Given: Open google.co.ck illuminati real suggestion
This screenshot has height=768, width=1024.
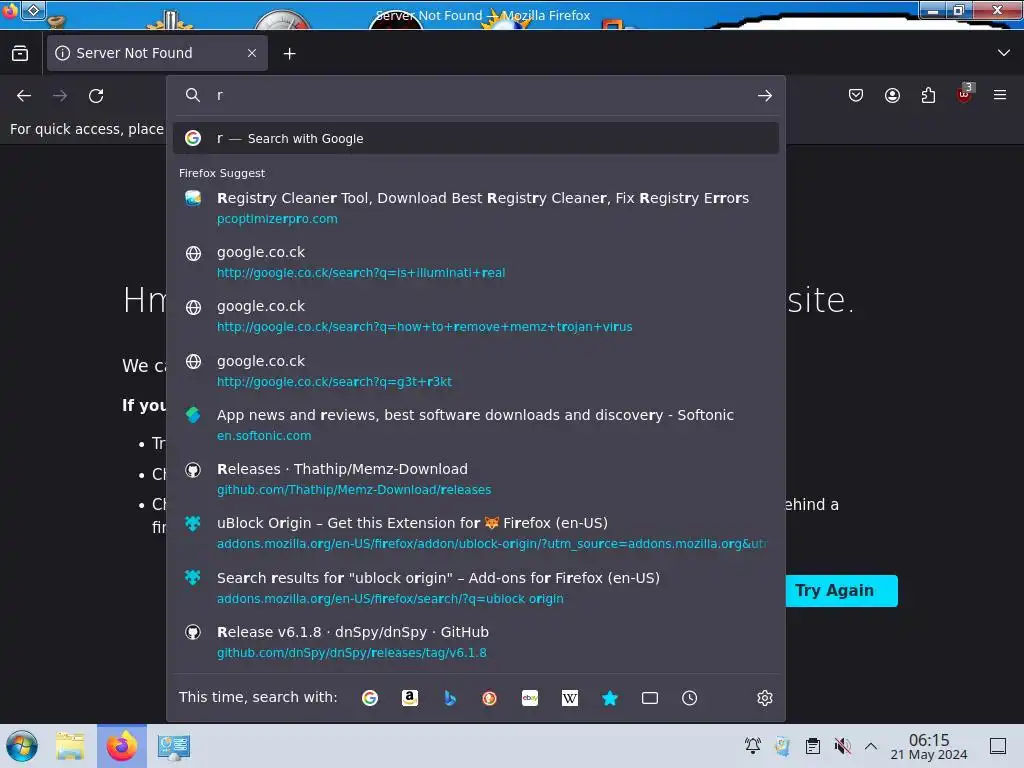Looking at the screenshot, I should (x=475, y=262).
